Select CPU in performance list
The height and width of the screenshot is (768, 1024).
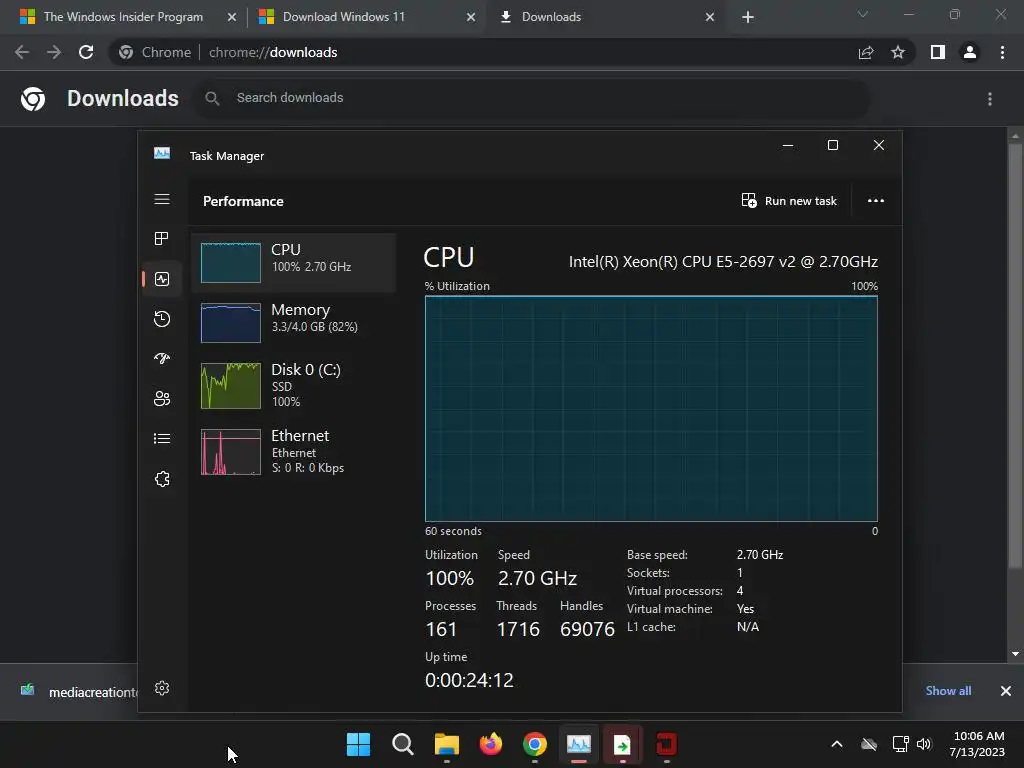pos(294,263)
